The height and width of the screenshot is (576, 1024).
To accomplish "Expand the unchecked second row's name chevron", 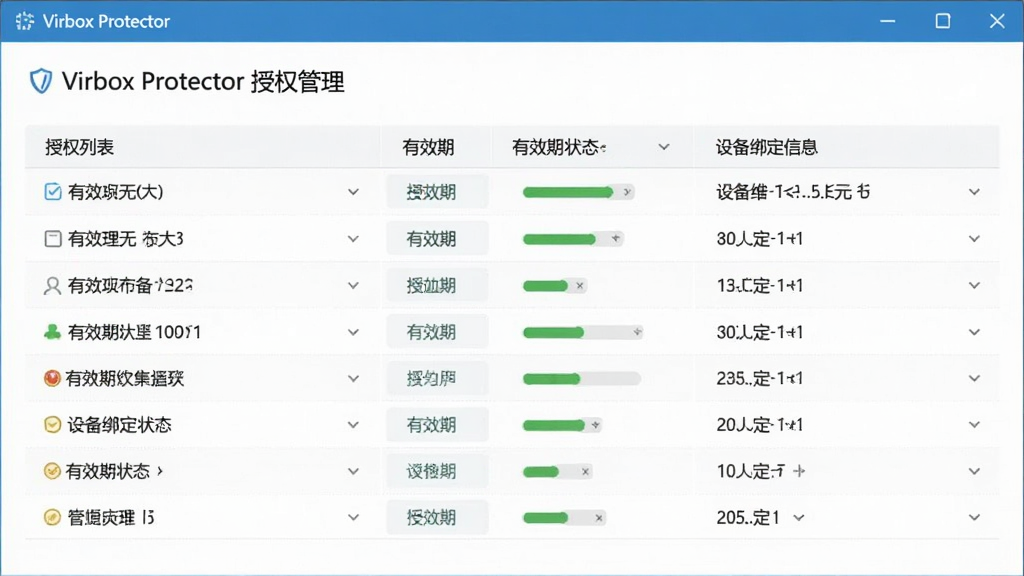I will pos(353,238).
